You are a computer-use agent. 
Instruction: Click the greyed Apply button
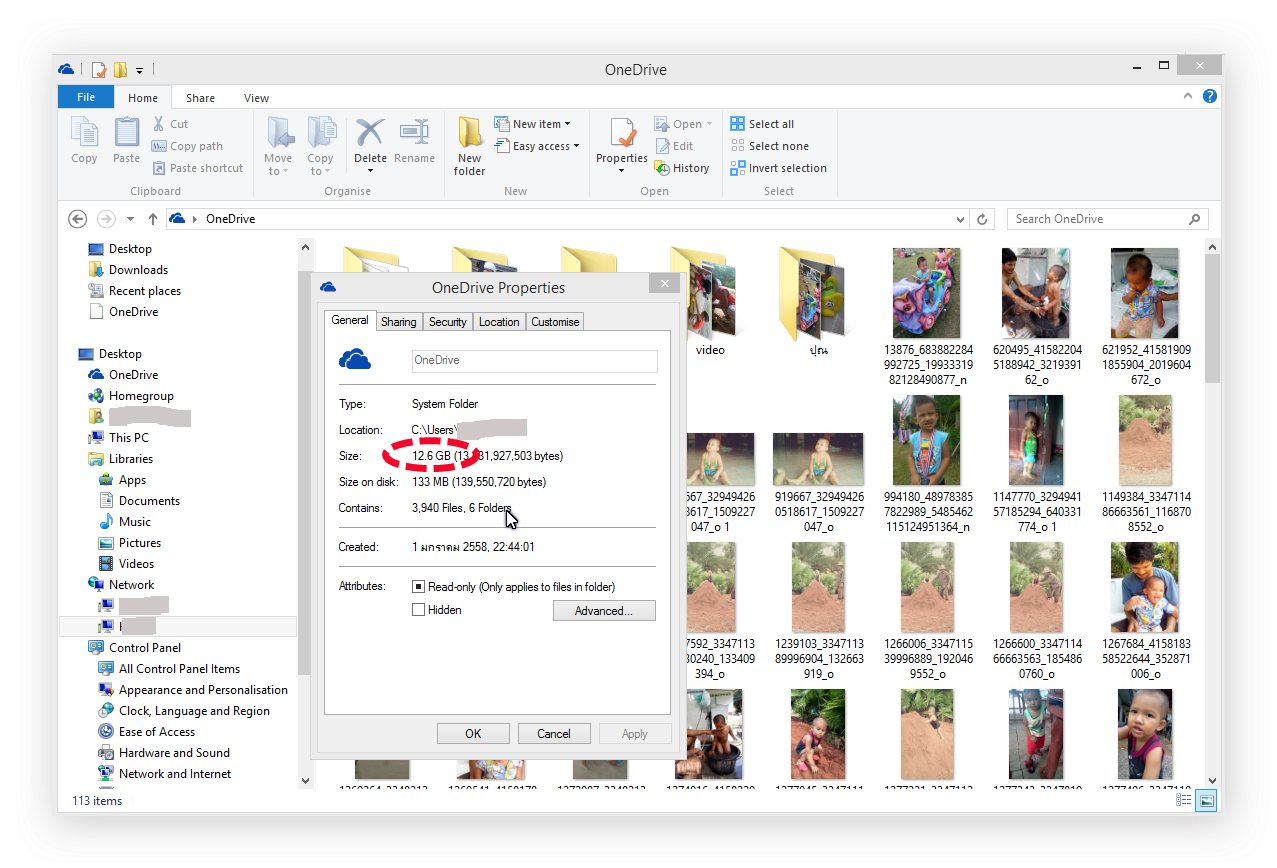635,733
